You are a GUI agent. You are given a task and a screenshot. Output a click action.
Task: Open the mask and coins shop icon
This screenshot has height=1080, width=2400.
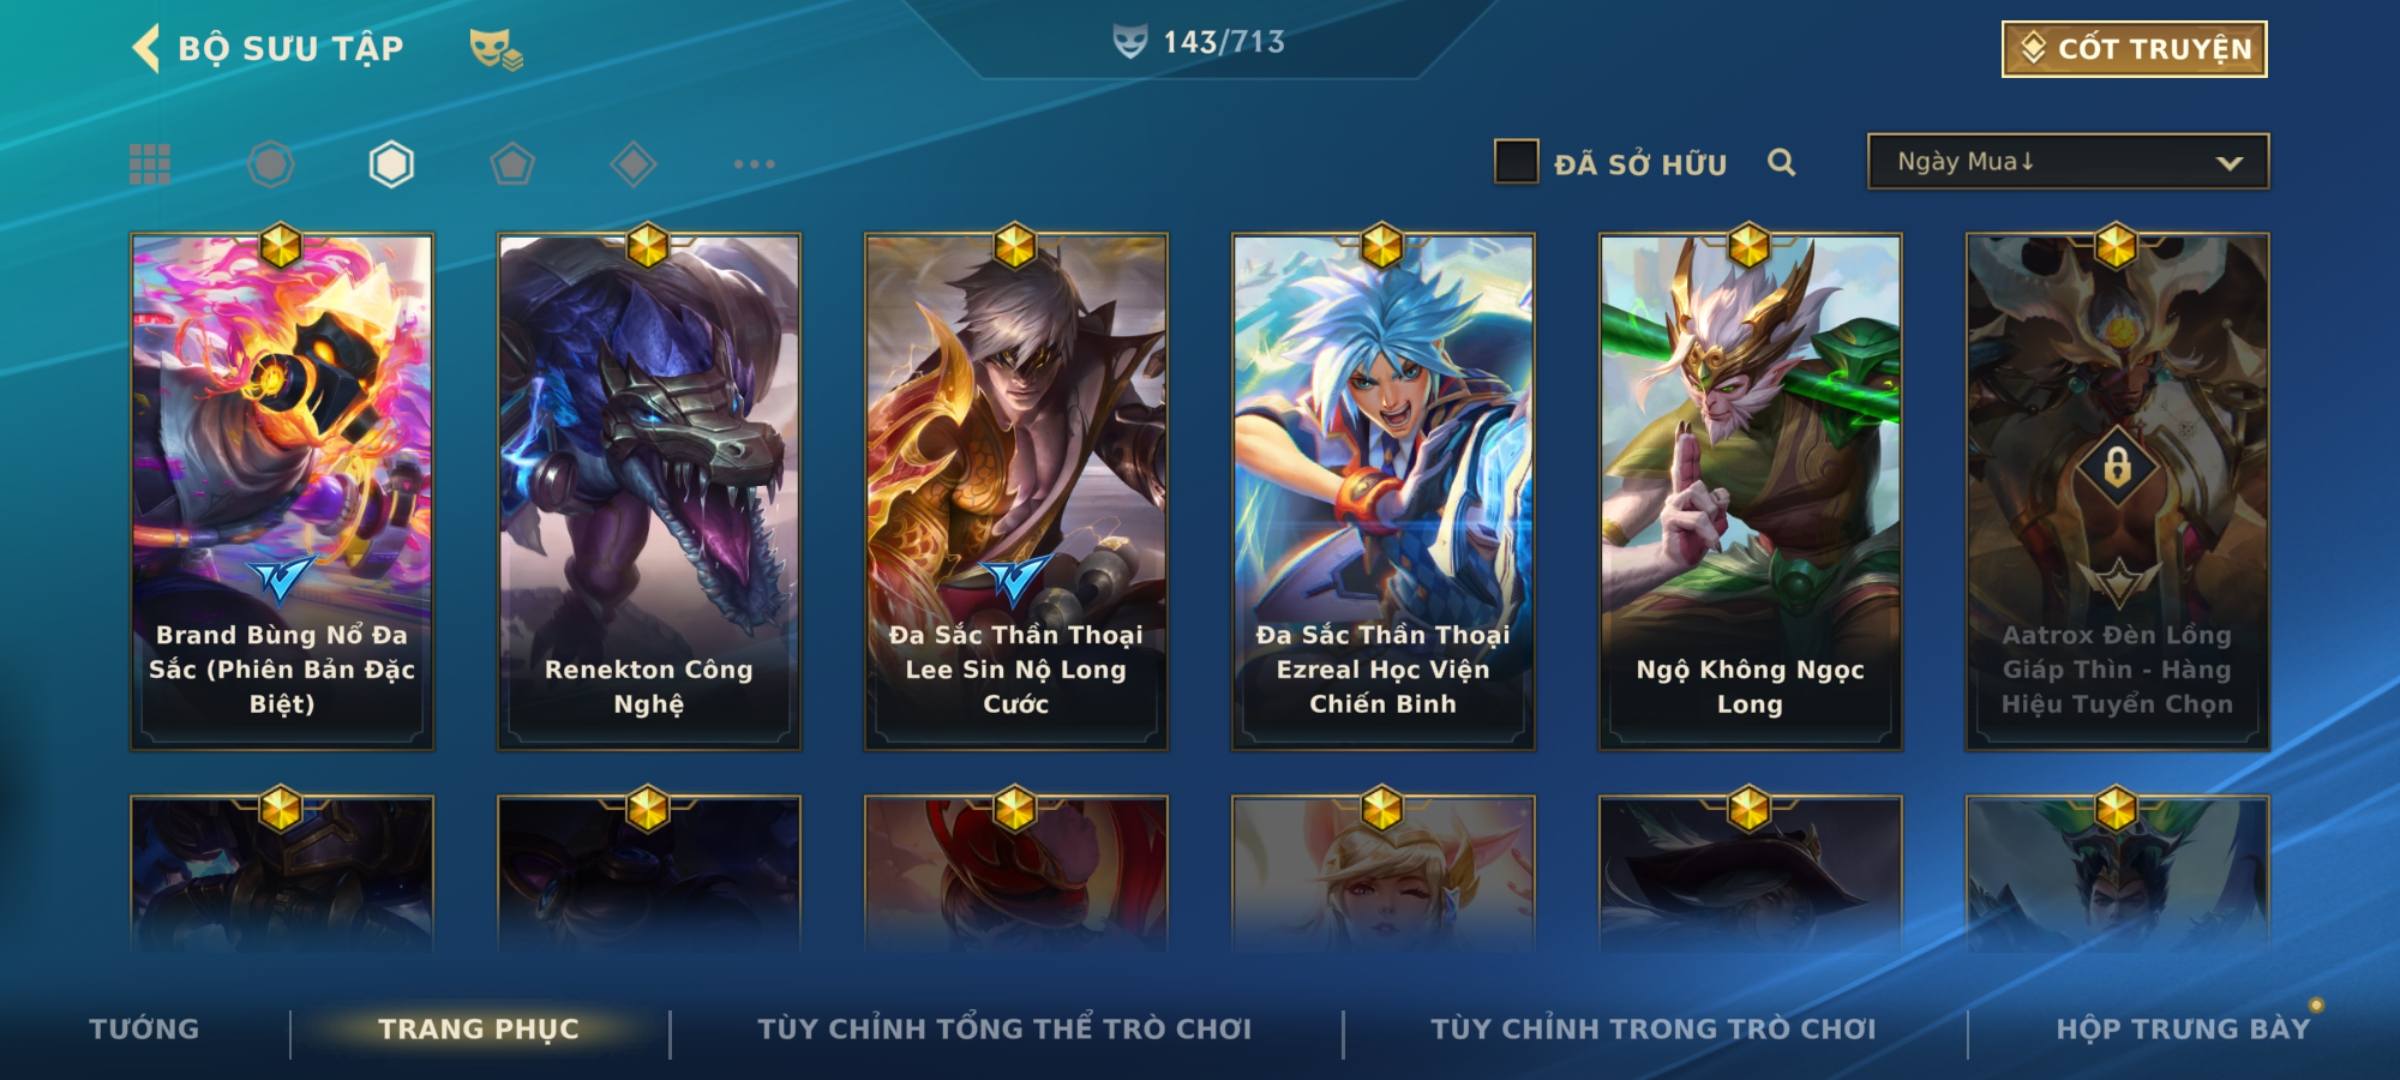click(x=496, y=49)
